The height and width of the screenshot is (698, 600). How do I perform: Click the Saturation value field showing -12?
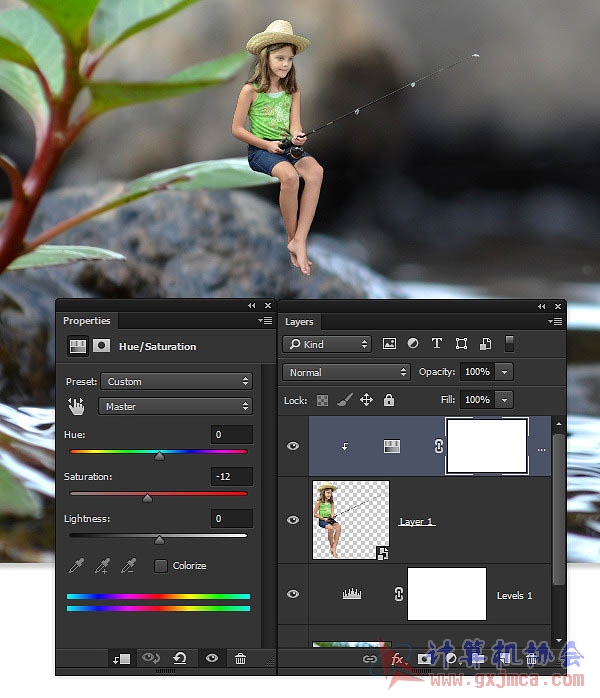tap(231, 476)
